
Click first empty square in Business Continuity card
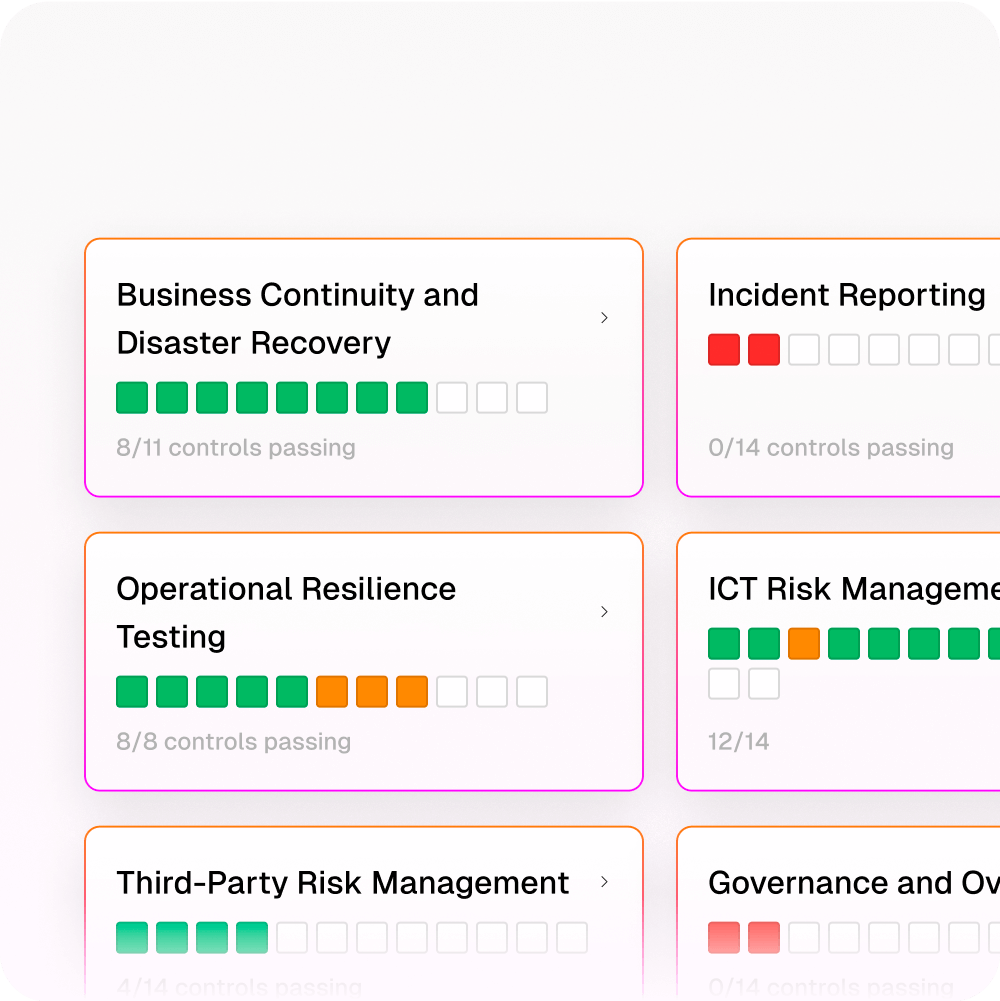452,398
